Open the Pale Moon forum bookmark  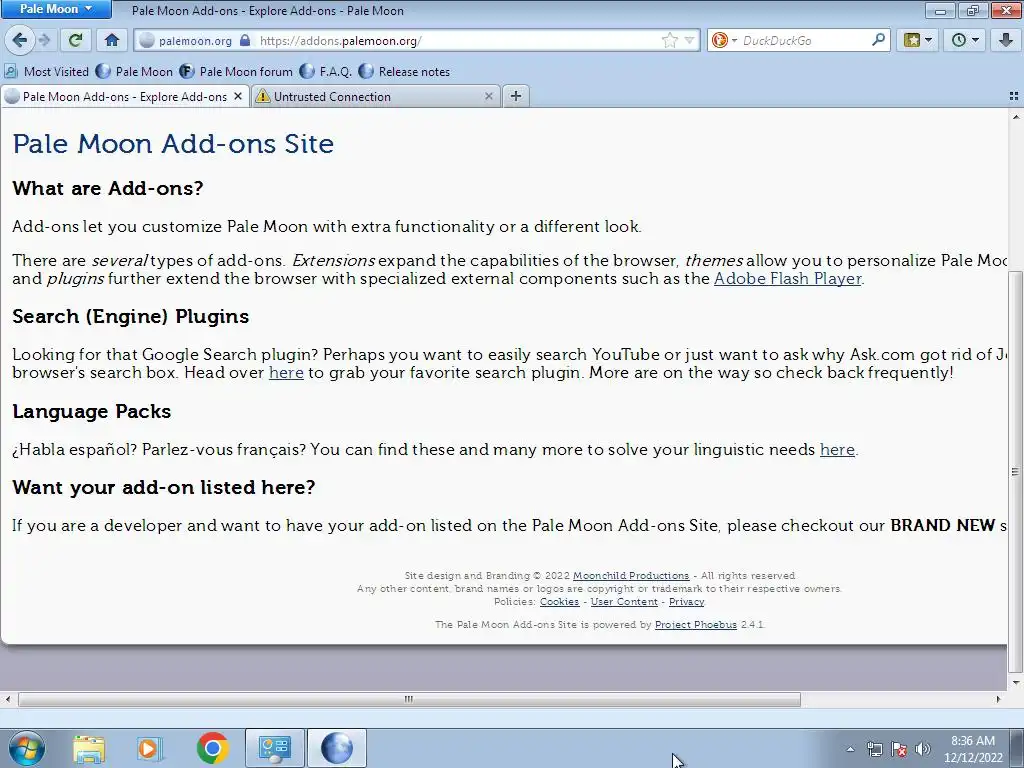236,71
